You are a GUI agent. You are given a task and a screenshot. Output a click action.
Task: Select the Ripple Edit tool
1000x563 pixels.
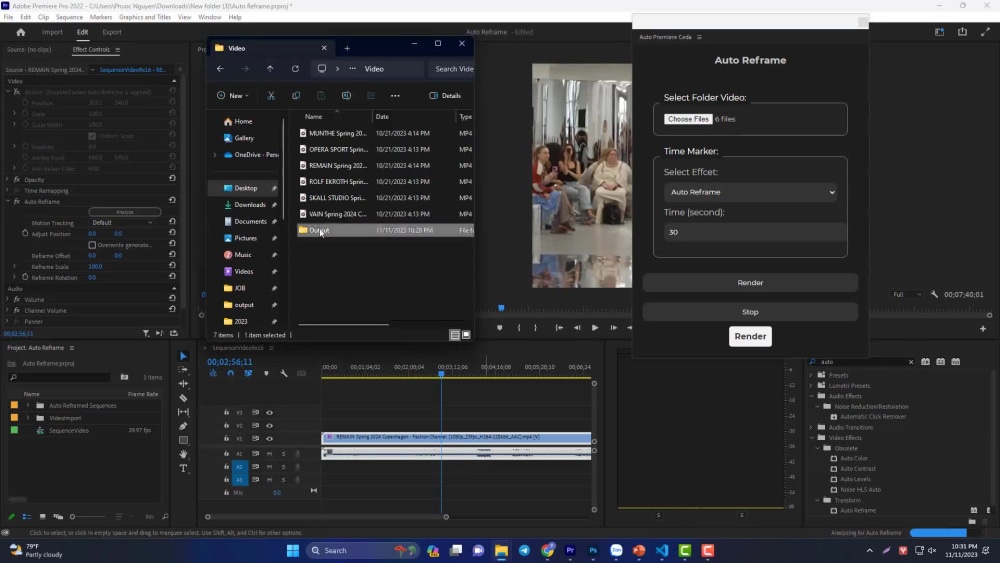pos(184,384)
